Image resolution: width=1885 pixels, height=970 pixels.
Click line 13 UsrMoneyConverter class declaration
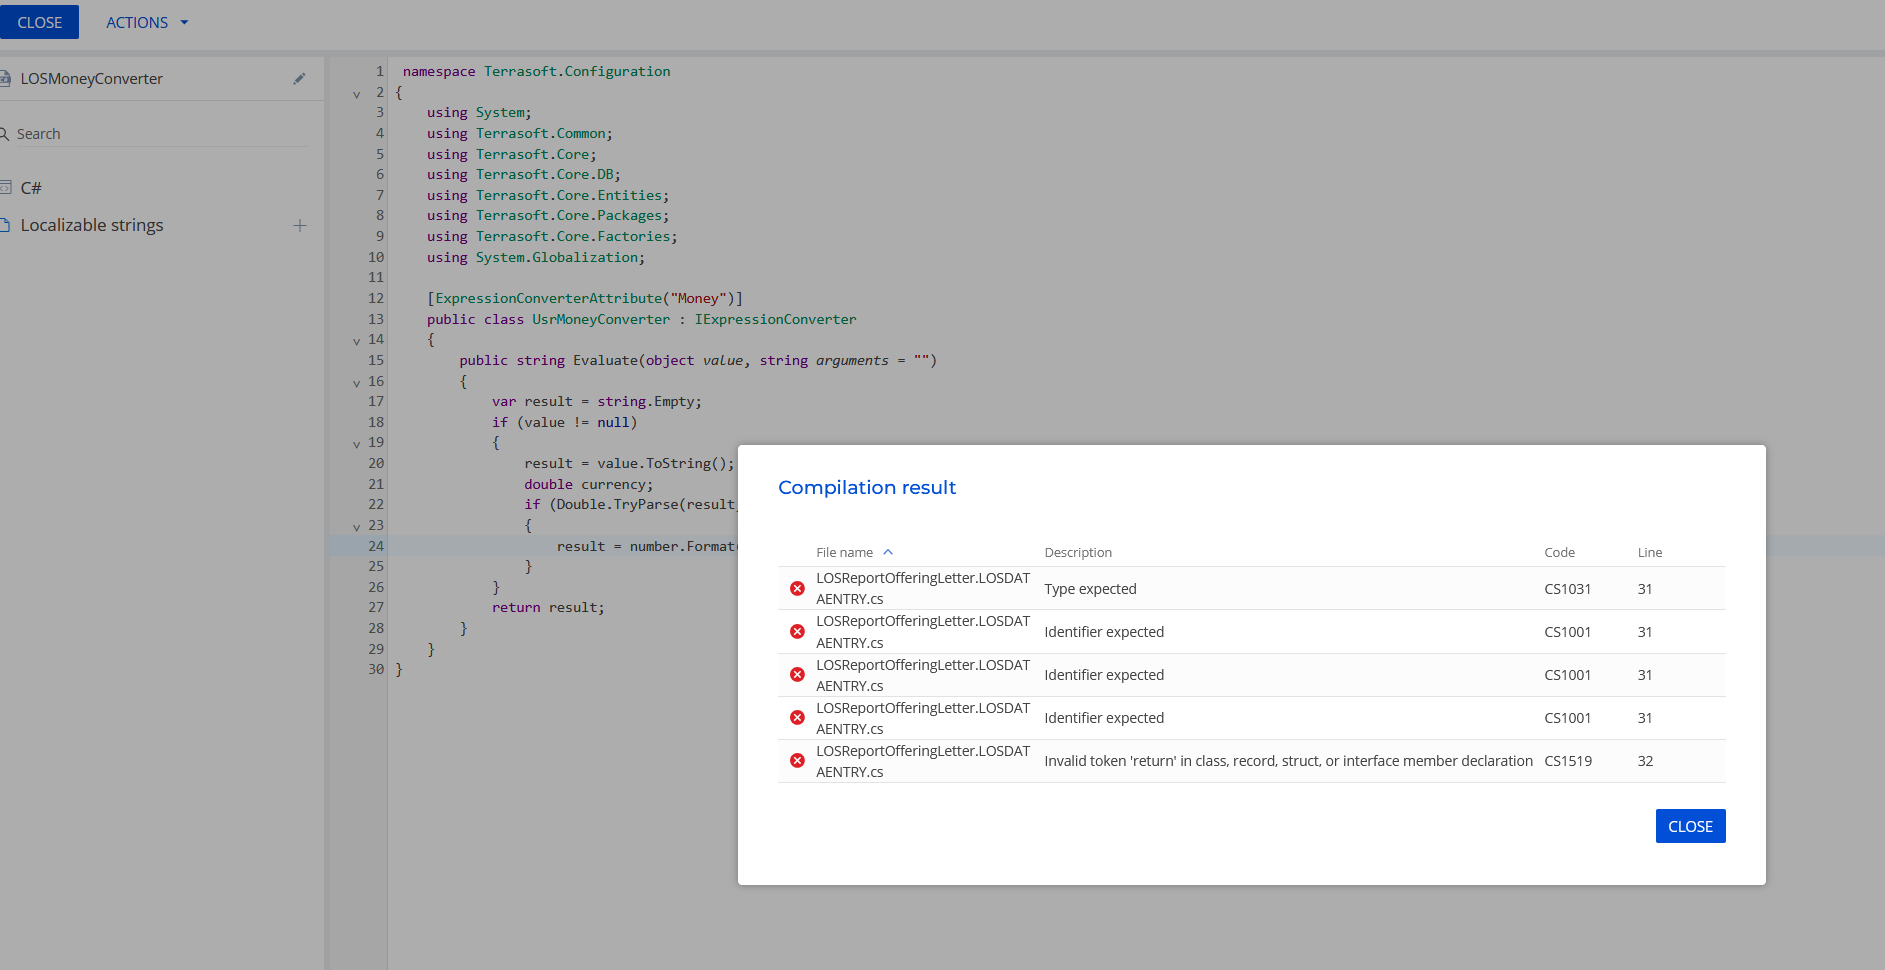pos(641,319)
